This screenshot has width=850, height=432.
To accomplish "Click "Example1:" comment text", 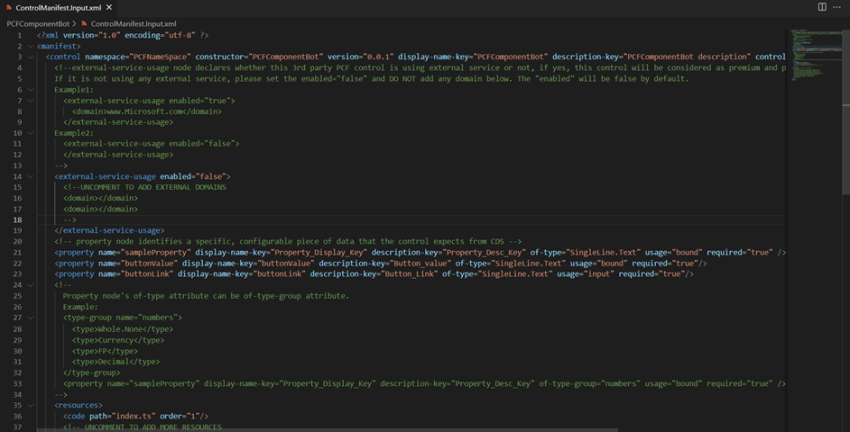I will pyautogui.click(x=74, y=89).
